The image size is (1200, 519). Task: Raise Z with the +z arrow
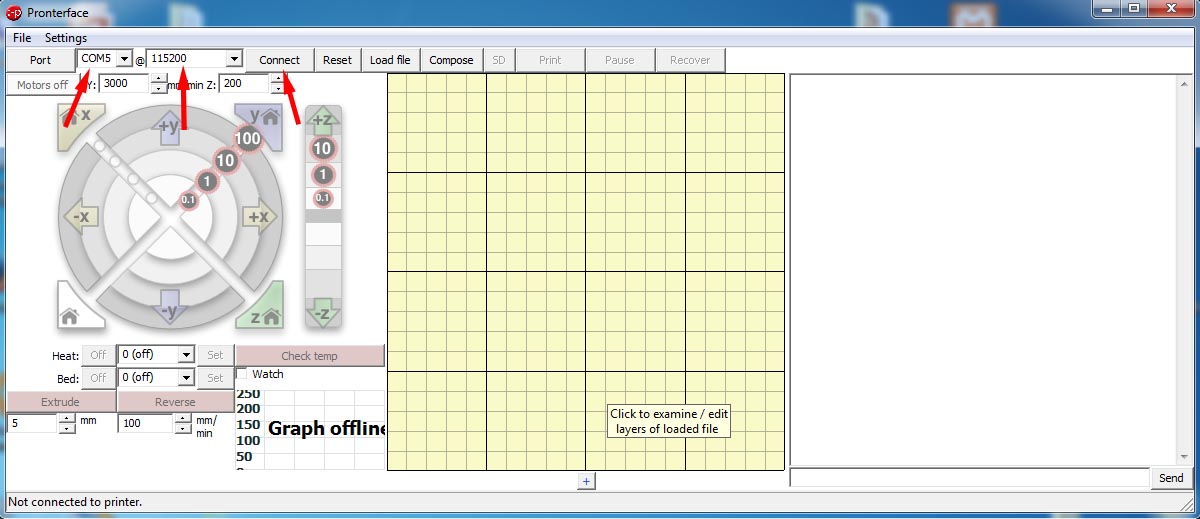pyautogui.click(x=322, y=121)
